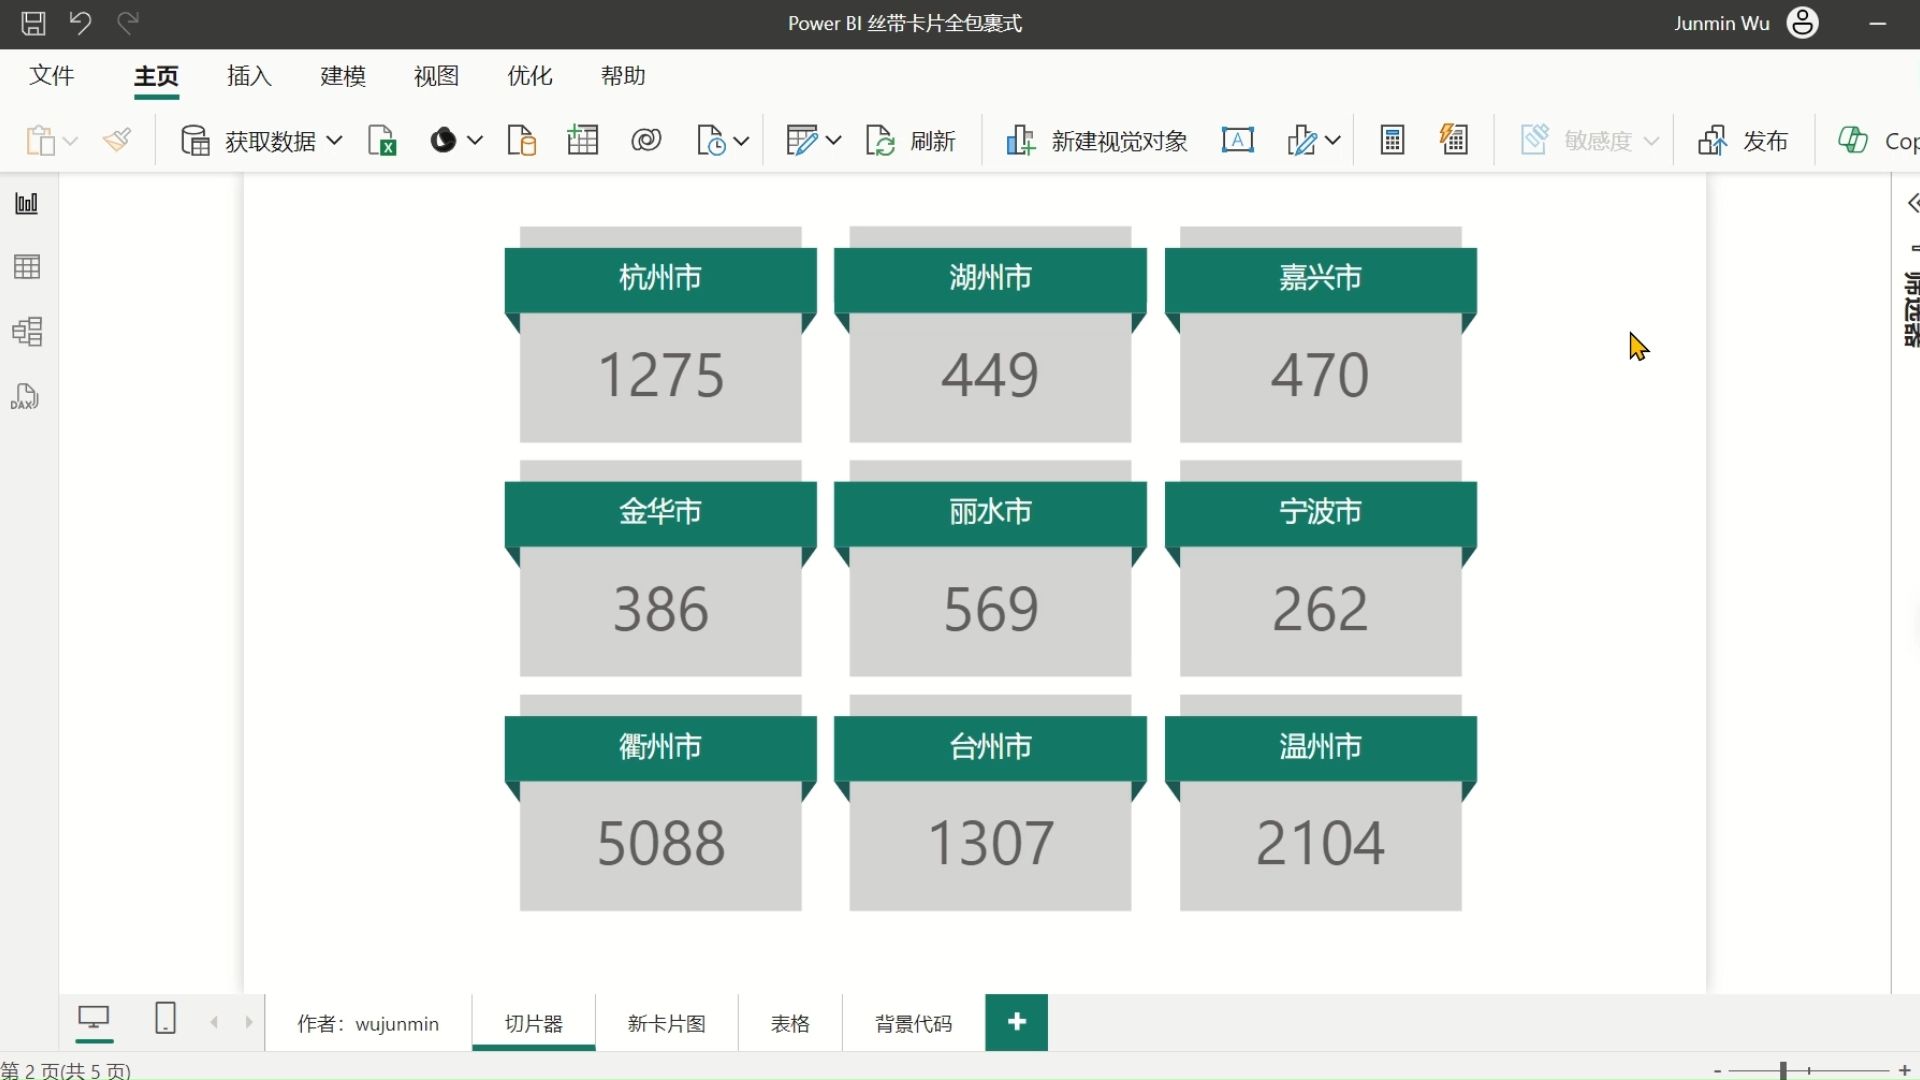
Task: Open the 插入 (Insert) menu
Action: [x=249, y=75]
